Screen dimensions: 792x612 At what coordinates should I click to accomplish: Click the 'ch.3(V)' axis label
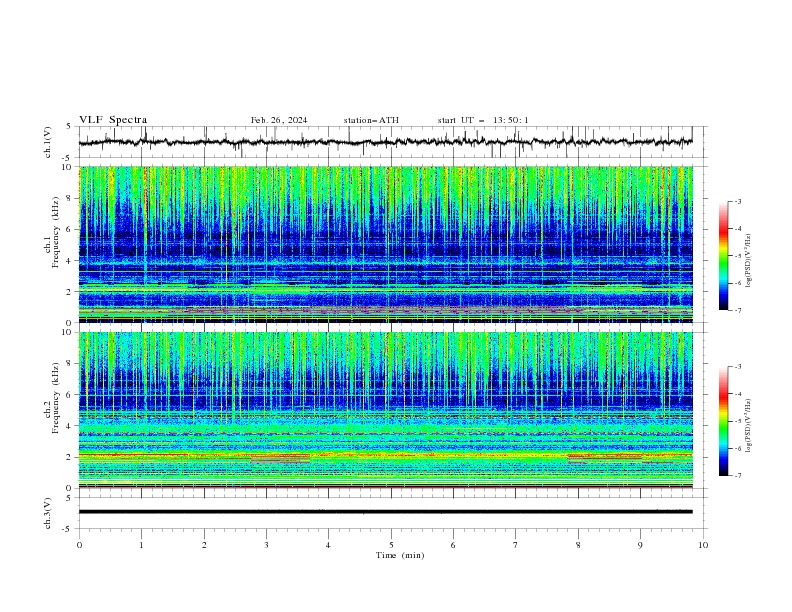48,513
